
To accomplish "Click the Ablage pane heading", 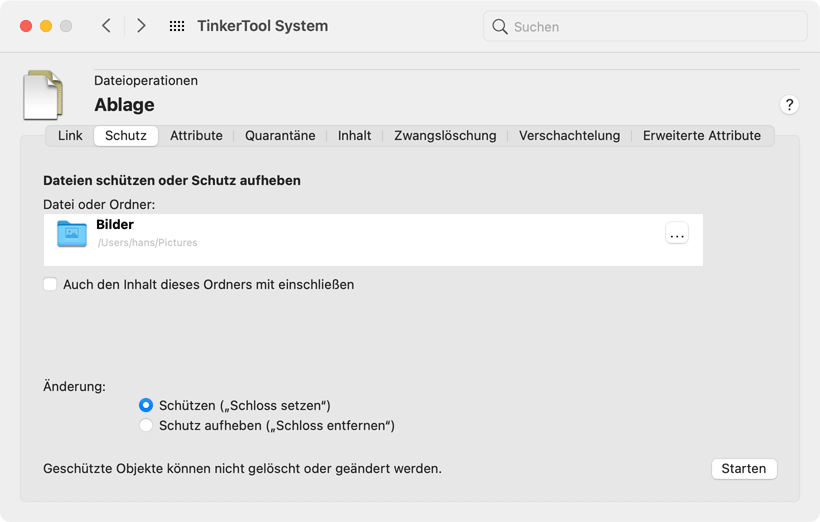I will (124, 105).
